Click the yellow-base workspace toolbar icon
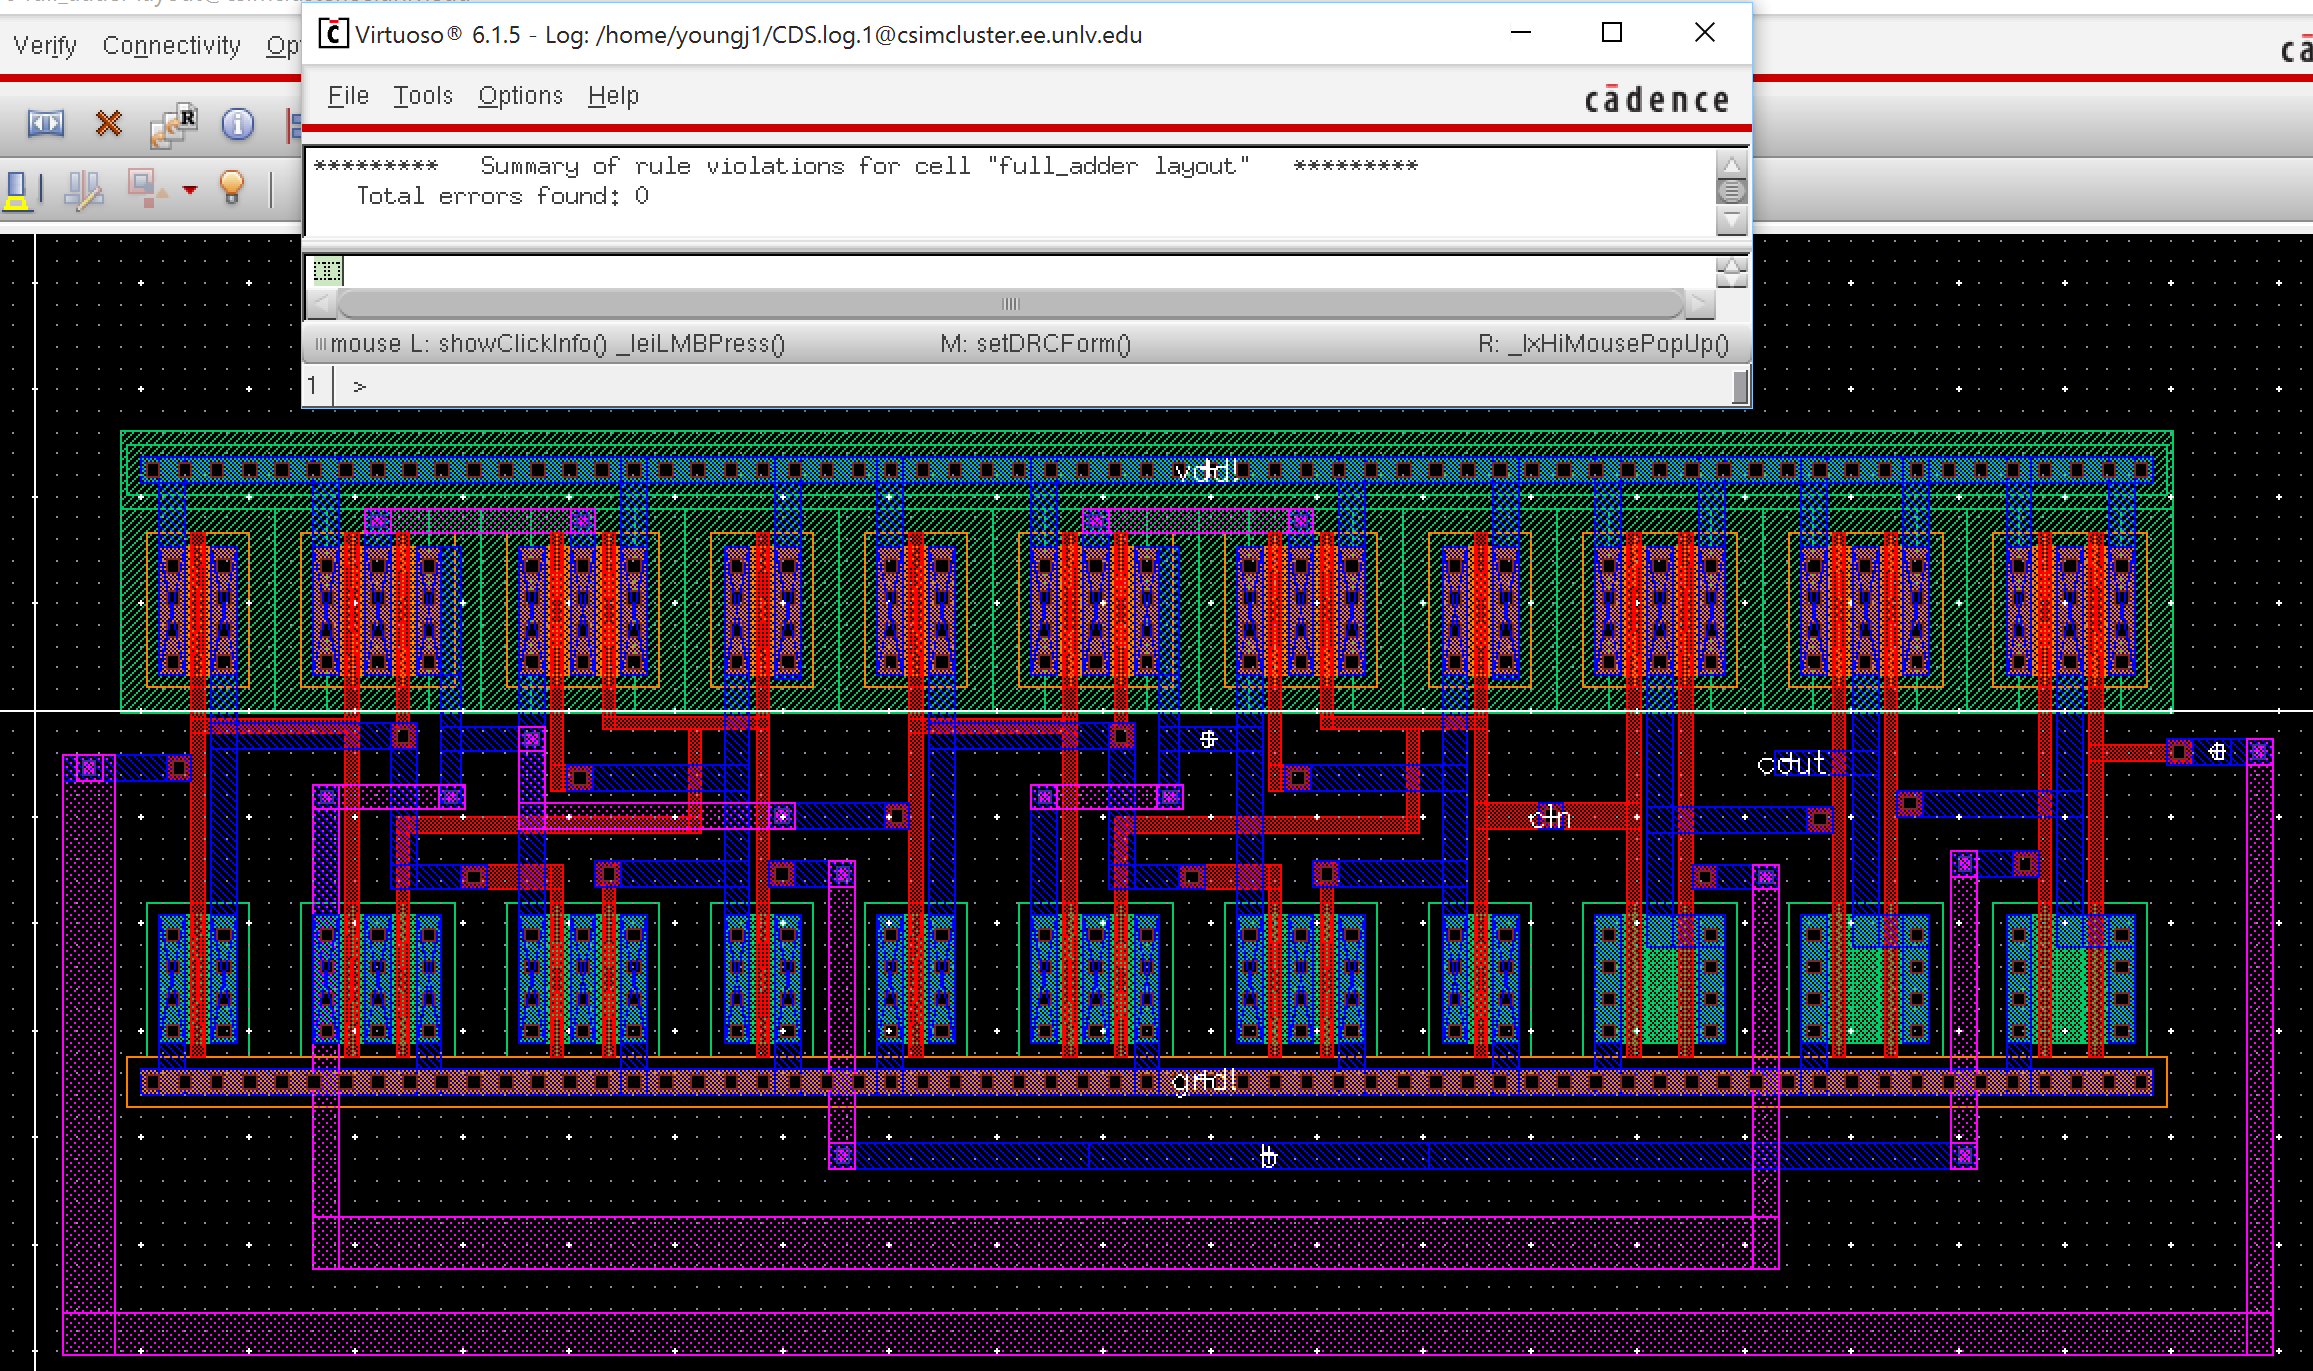2313x1371 pixels. pos(17,190)
